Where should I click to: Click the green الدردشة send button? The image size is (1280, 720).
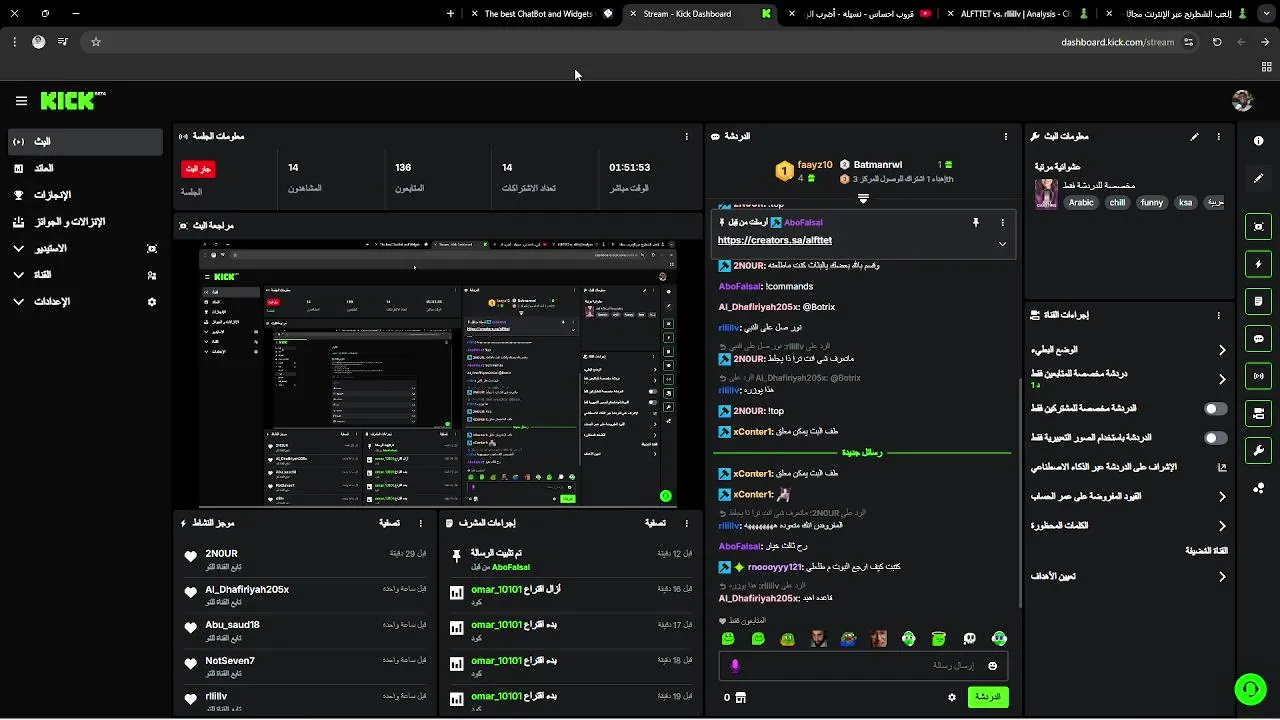click(987, 697)
